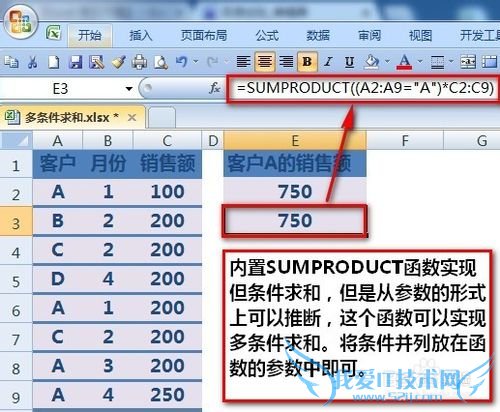The image size is (500, 412).
Task: Open the 数据 ribbon tab
Action: tap(318, 35)
